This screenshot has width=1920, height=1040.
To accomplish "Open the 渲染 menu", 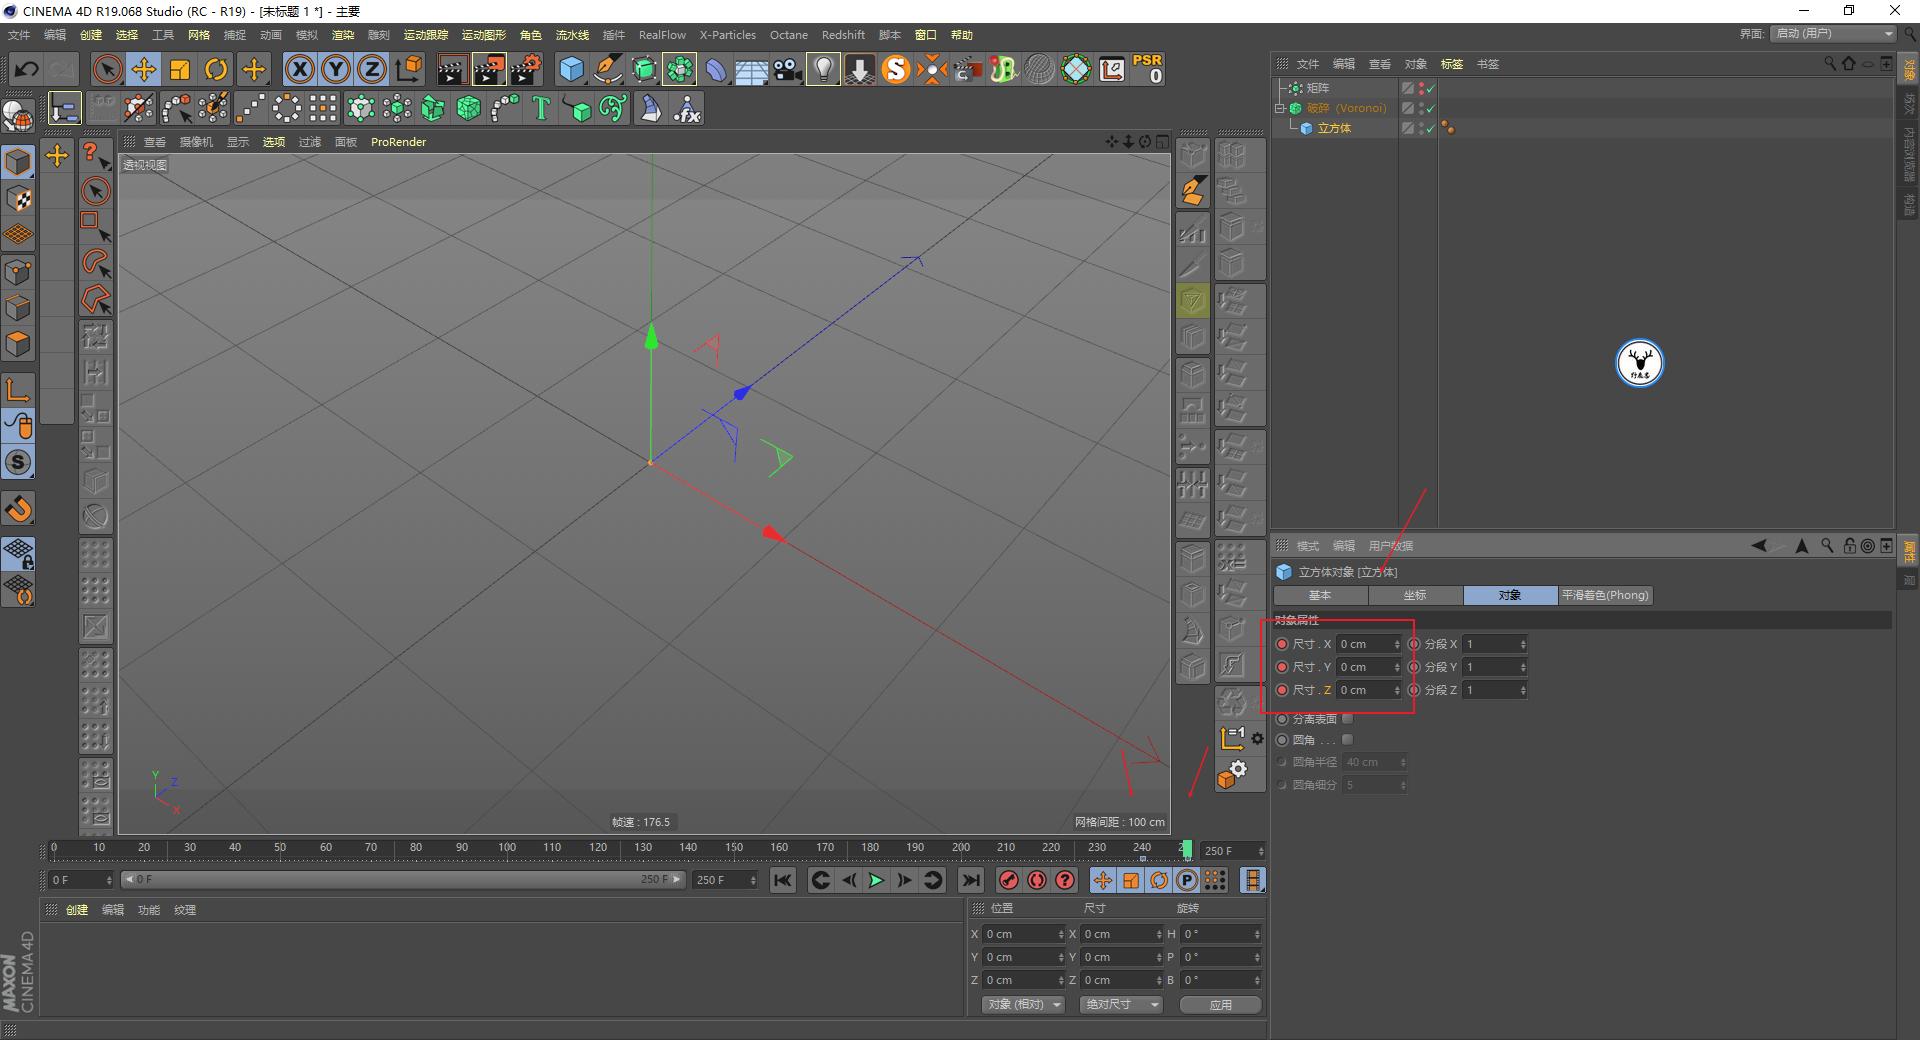I will (343, 34).
